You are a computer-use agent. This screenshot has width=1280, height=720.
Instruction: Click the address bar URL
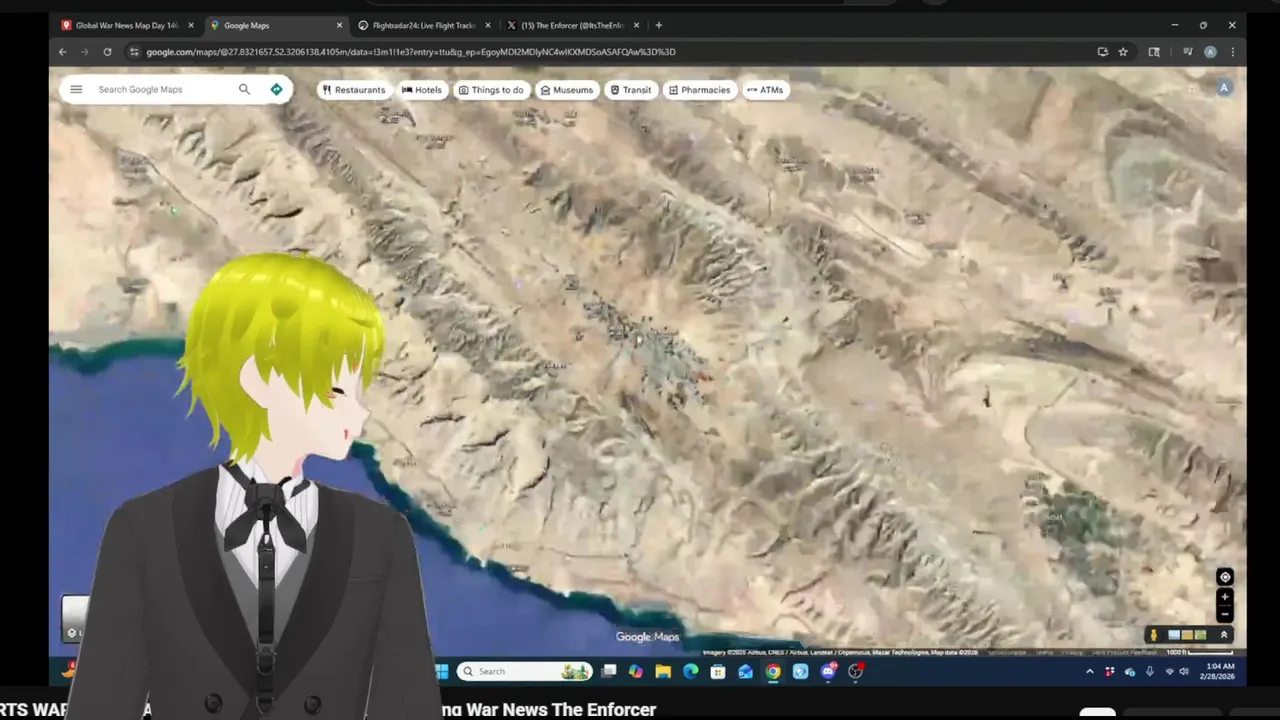[x=411, y=52]
